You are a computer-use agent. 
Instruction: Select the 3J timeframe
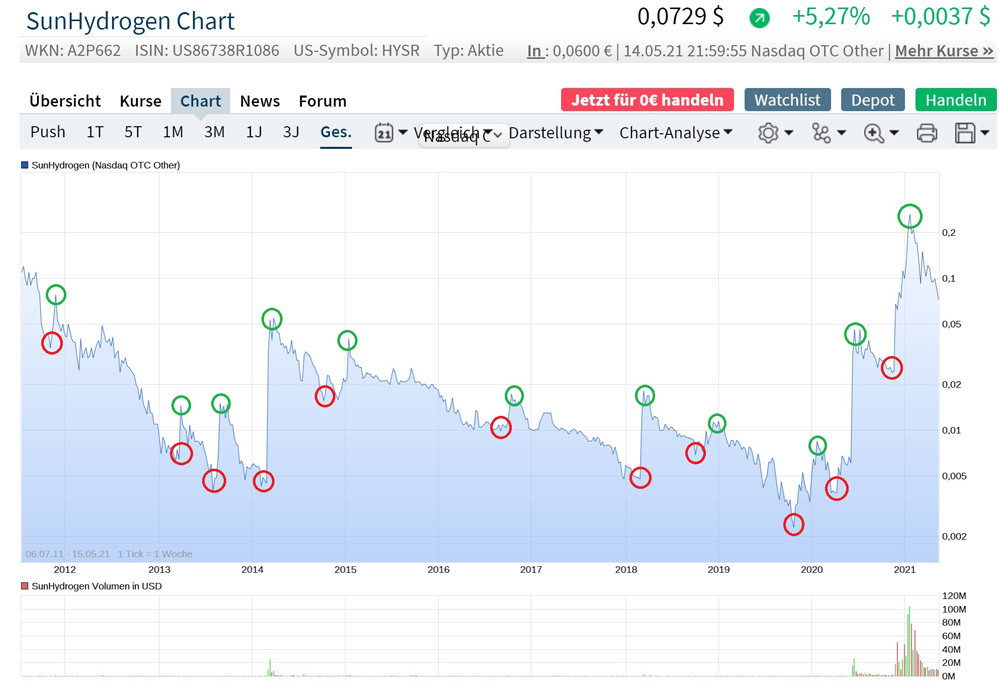point(291,132)
